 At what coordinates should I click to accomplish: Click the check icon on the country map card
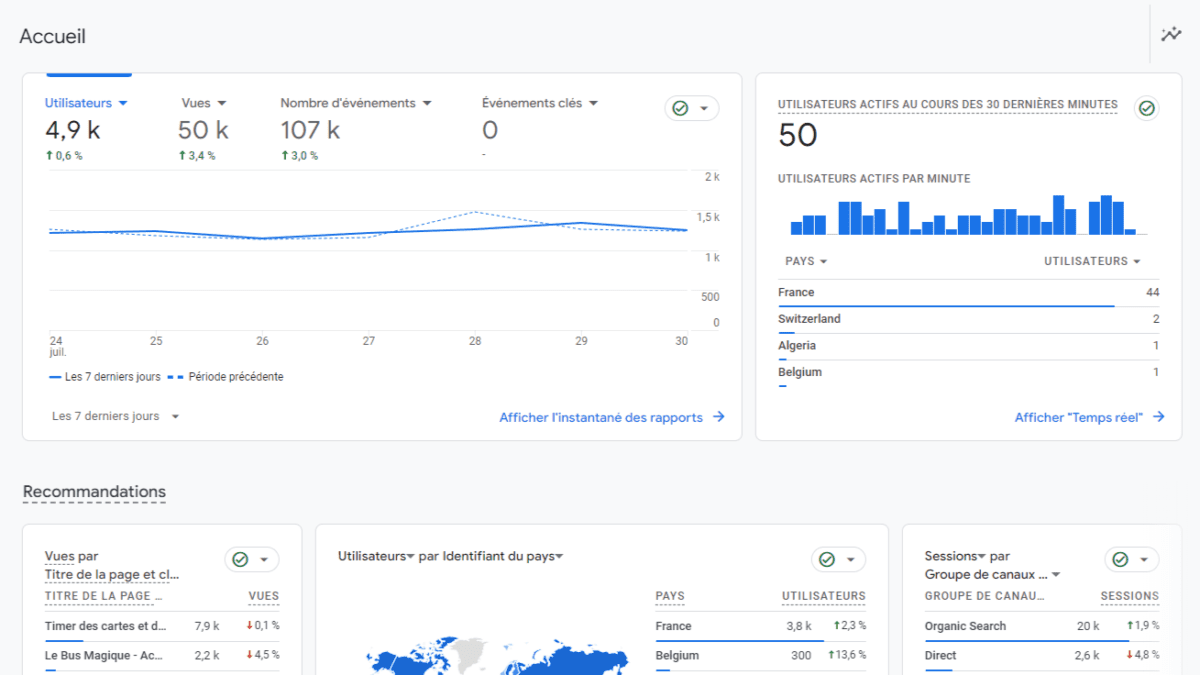coord(827,560)
